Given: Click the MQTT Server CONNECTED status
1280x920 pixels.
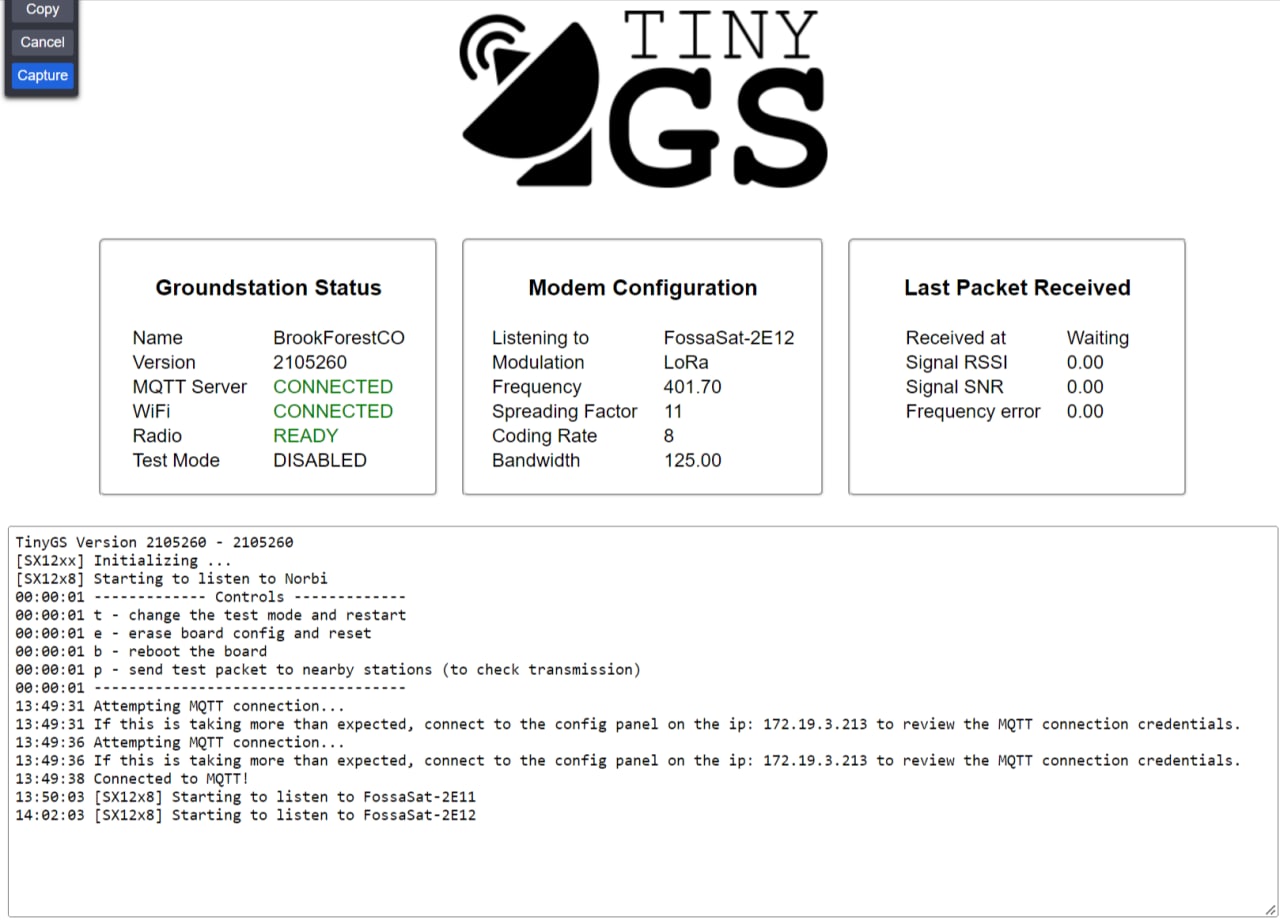Looking at the screenshot, I should click(x=333, y=387).
